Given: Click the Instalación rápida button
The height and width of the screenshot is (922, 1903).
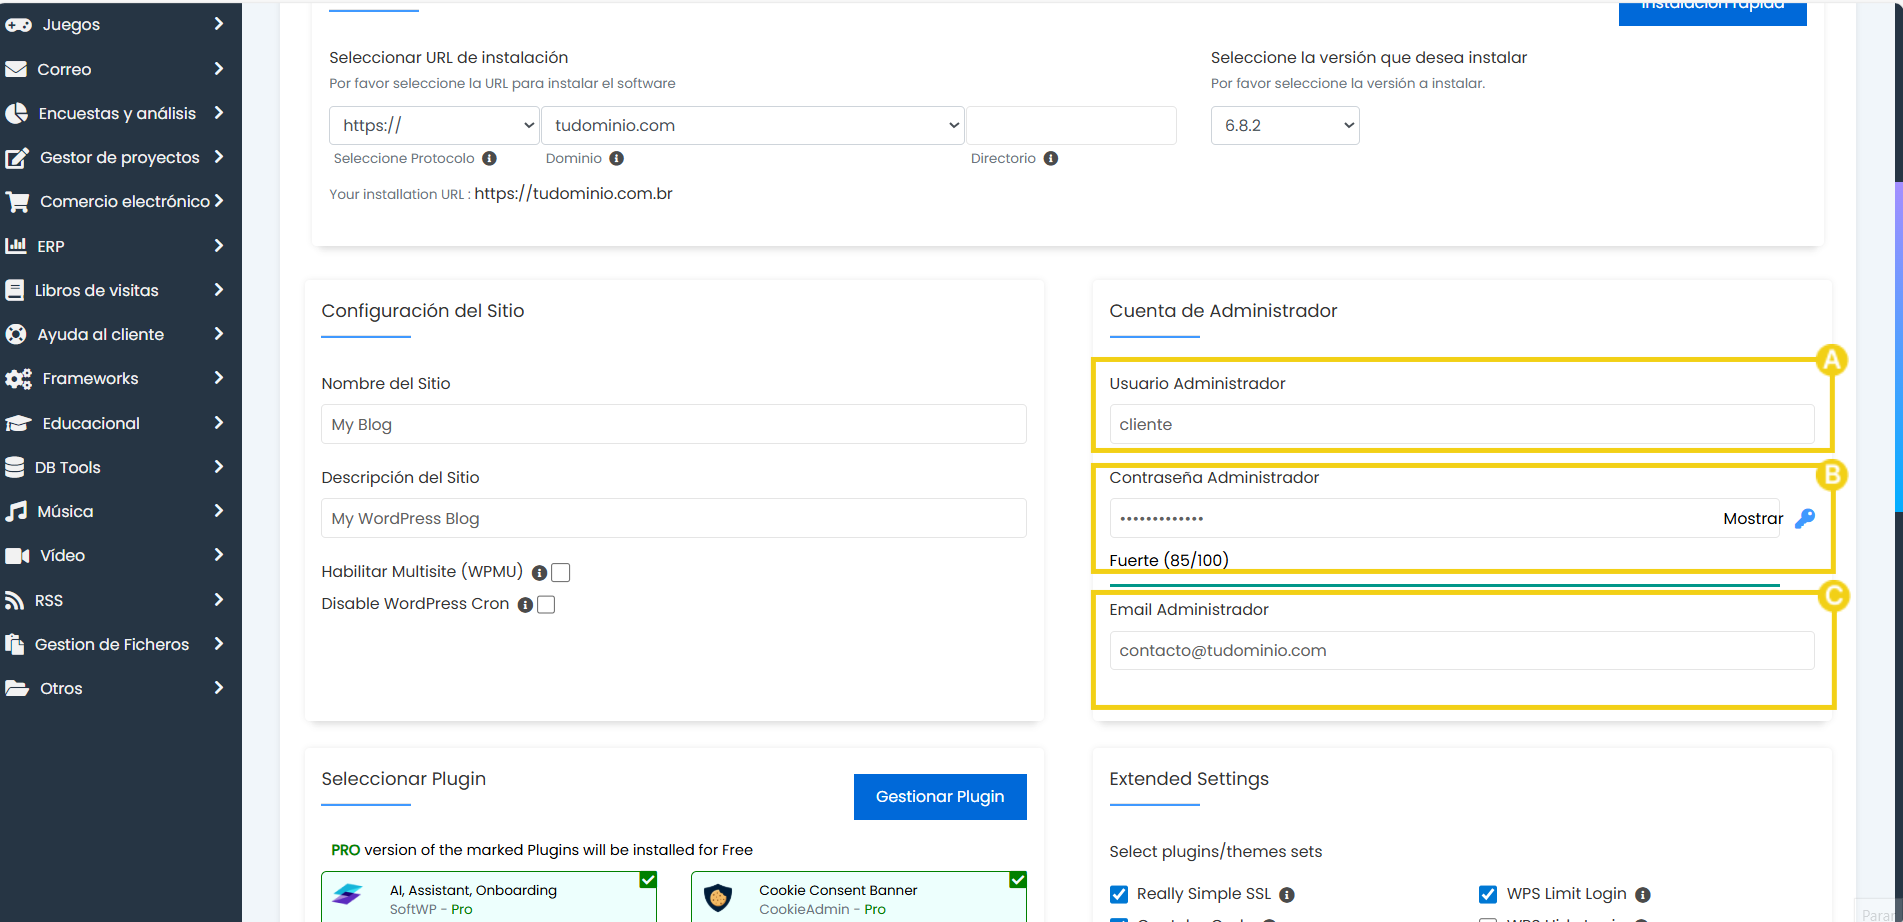Looking at the screenshot, I should tap(1713, 12).
